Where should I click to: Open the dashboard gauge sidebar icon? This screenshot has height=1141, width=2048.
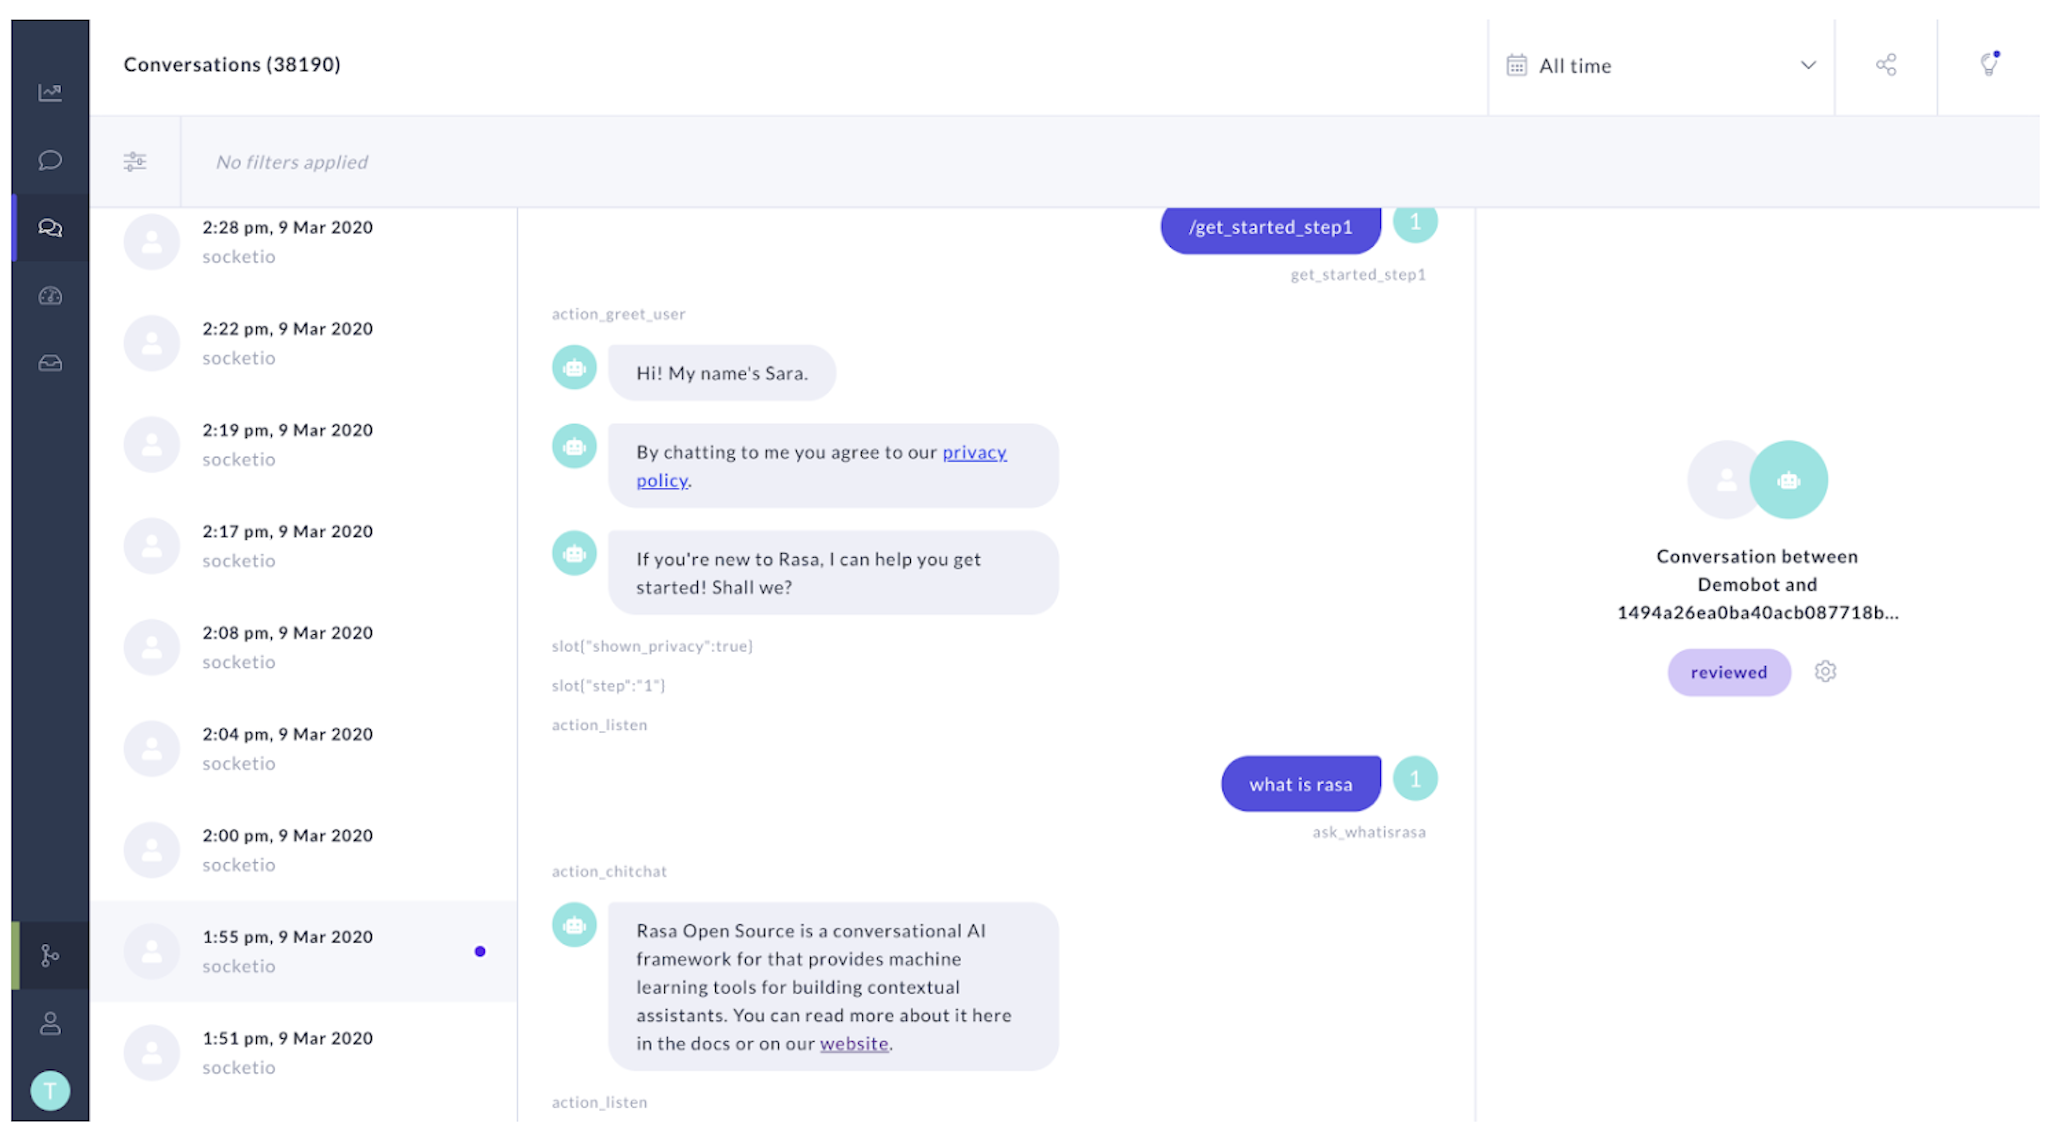tap(50, 296)
